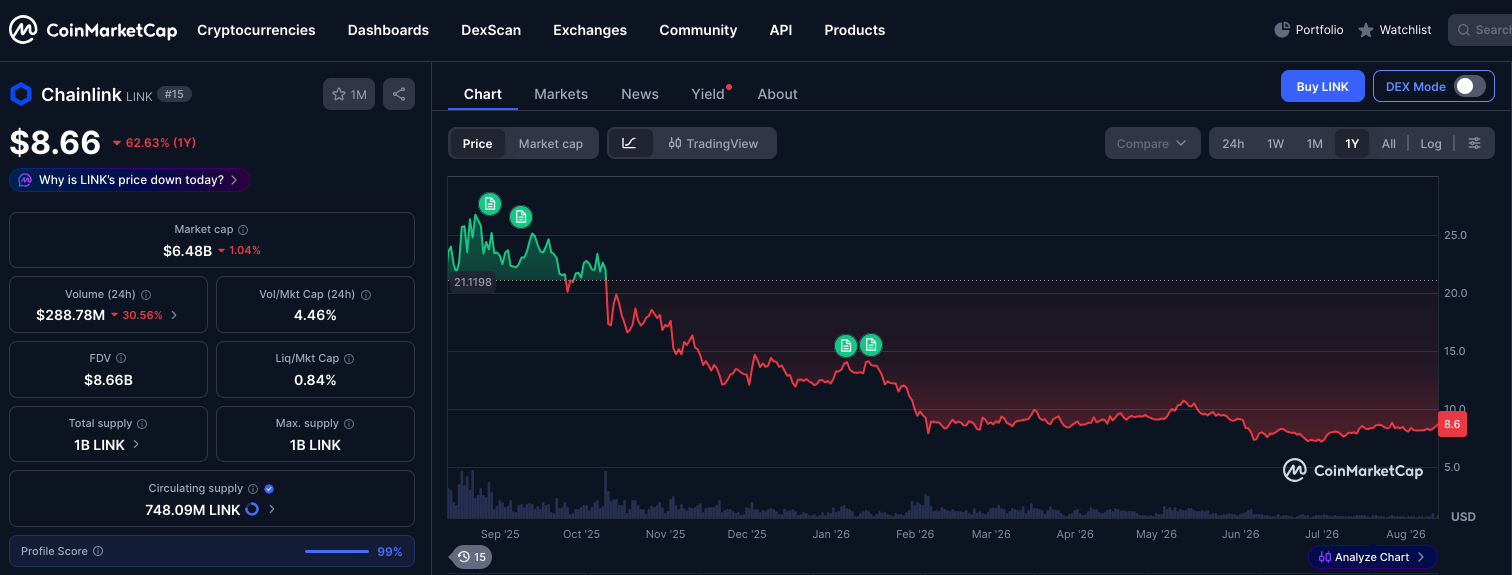Open the right news marker near Jan '26

pyautogui.click(x=871, y=345)
